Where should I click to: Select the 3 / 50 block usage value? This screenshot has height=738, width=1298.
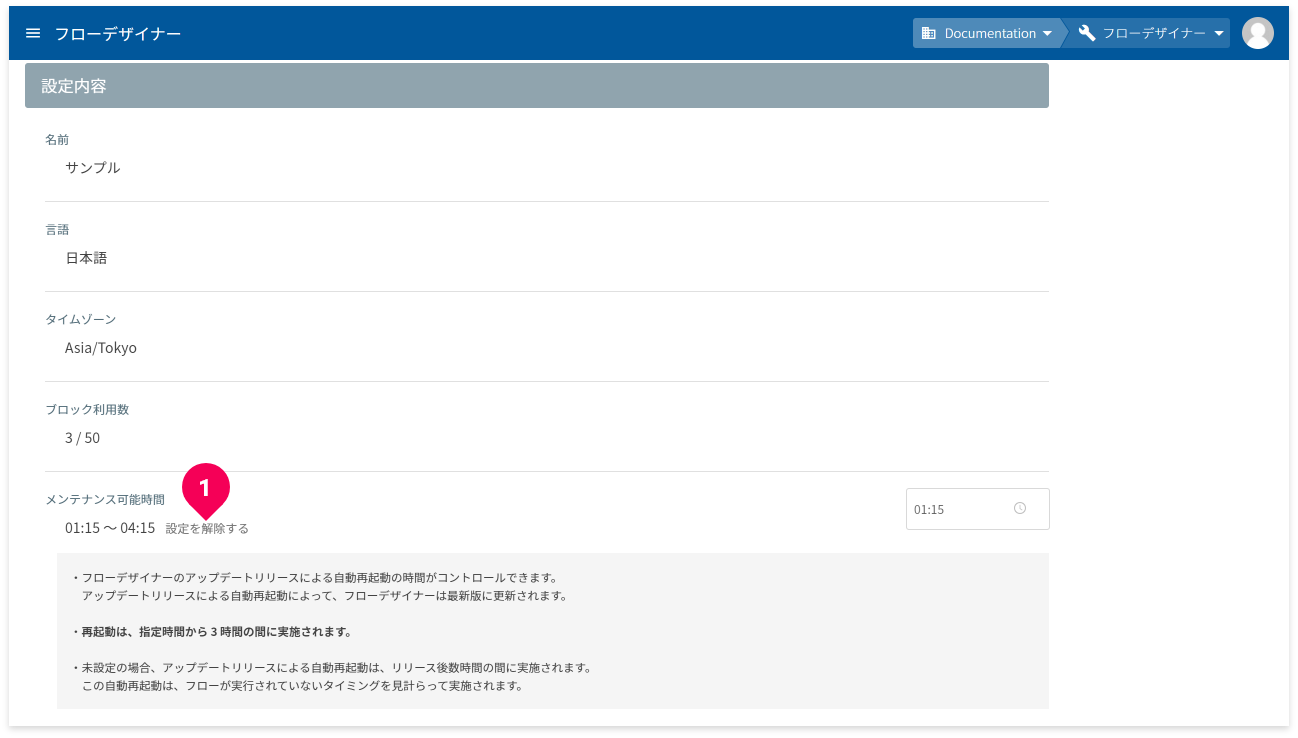coord(83,438)
